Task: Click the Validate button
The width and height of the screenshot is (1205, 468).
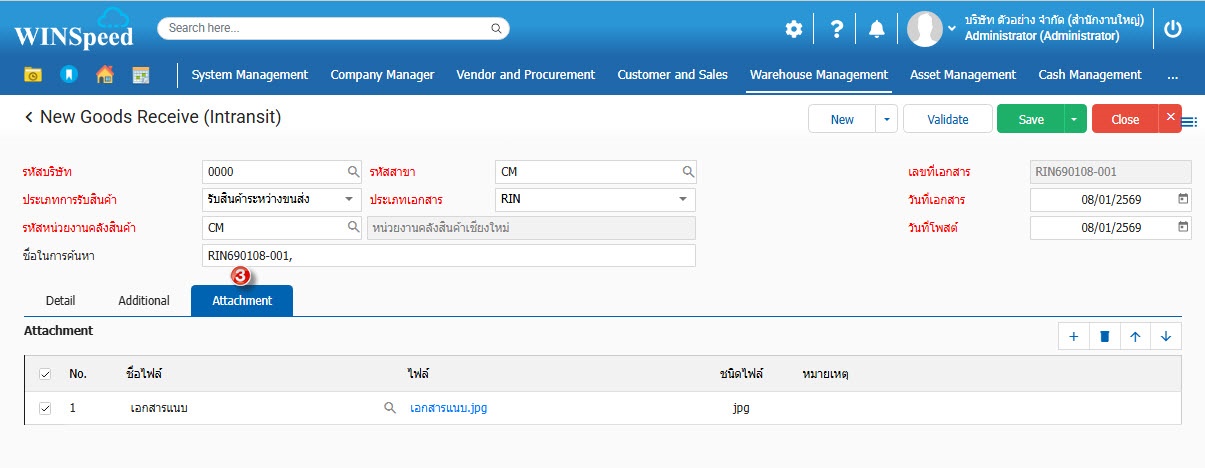Action: [947, 119]
